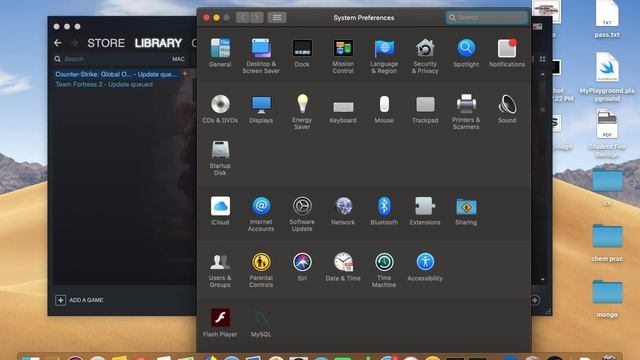Click the System Preferences search field
The height and width of the screenshot is (360, 640).
pos(487,18)
